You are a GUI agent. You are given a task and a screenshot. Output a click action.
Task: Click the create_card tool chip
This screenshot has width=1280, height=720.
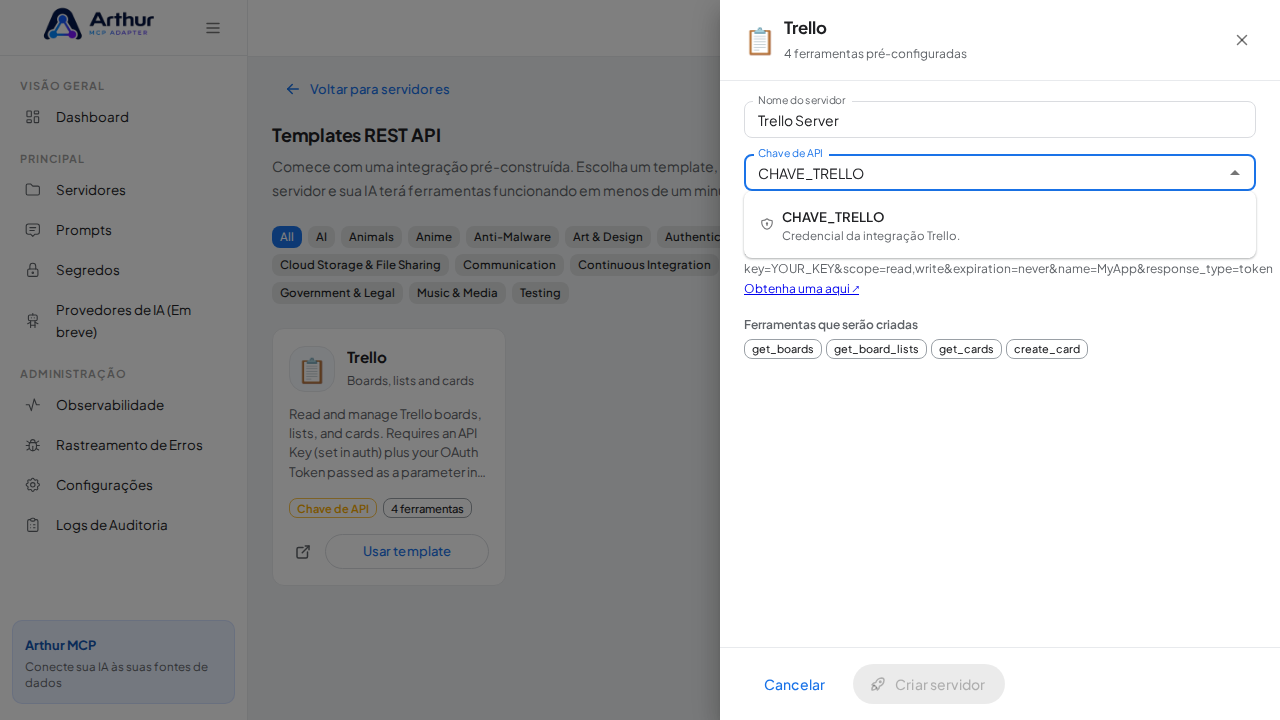pyautogui.click(x=1047, y=349)
